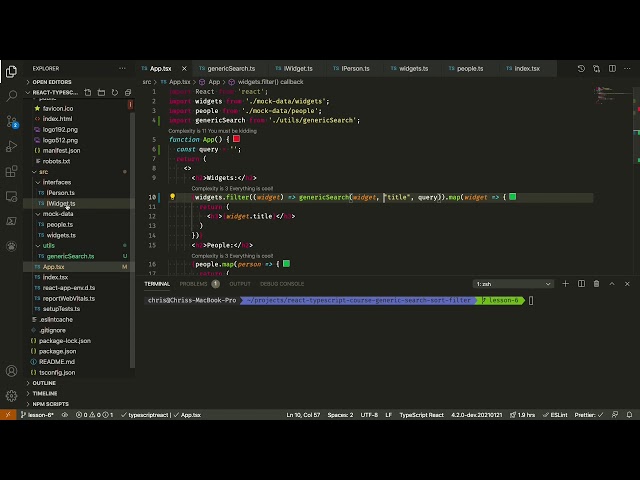The image size is (640, 480).
Task: Open the Output panel tab
Action: 240,284
